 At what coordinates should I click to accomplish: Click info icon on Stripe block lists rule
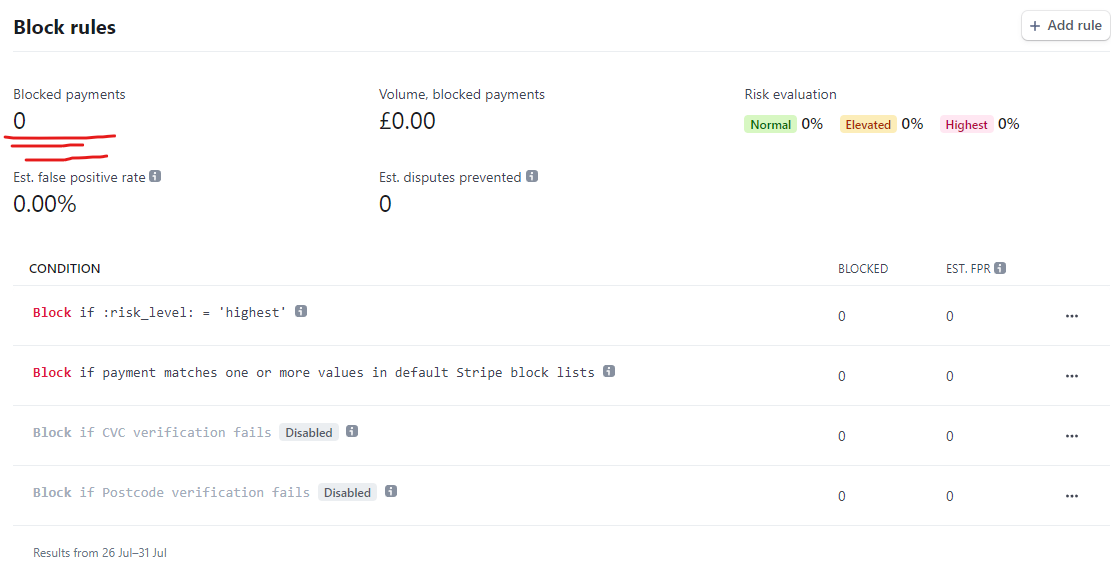(609, 371)
